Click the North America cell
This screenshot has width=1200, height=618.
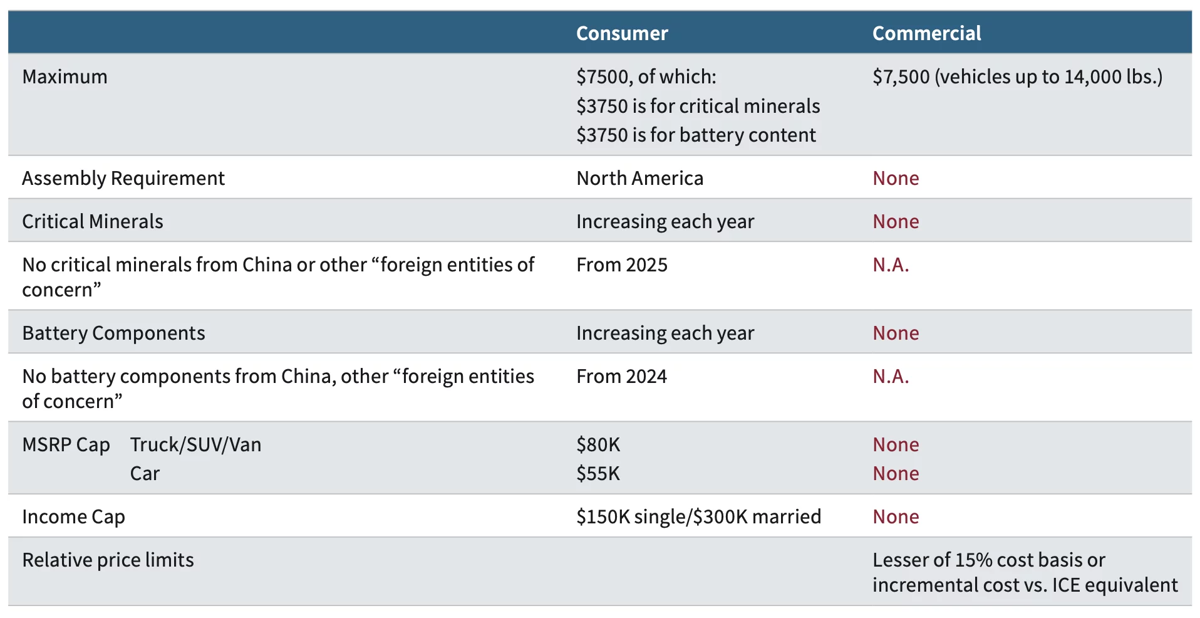click(x=639, y=178)
